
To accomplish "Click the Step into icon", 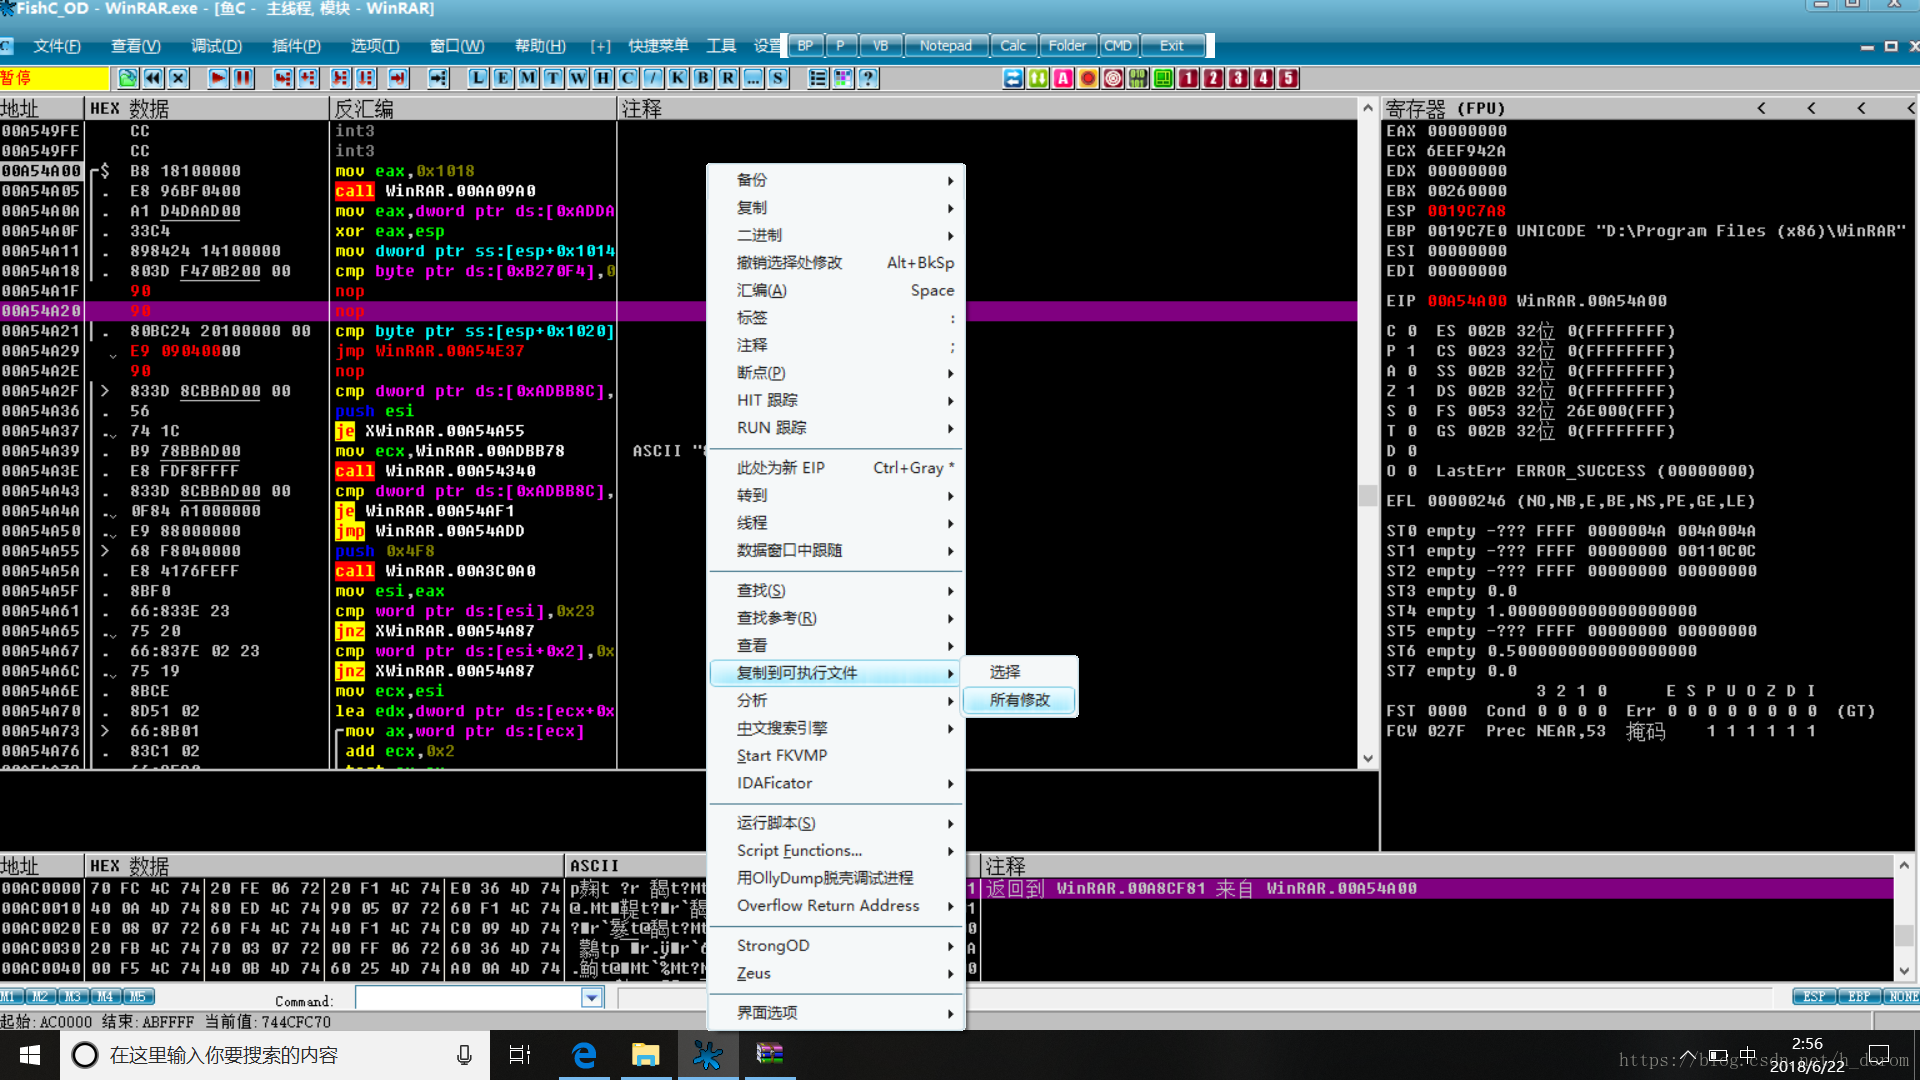I will tap(283, 78).
